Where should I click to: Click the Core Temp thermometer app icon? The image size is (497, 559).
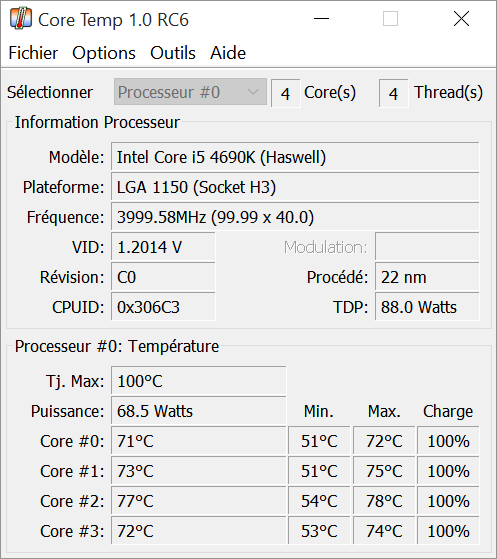pos(21,19)
